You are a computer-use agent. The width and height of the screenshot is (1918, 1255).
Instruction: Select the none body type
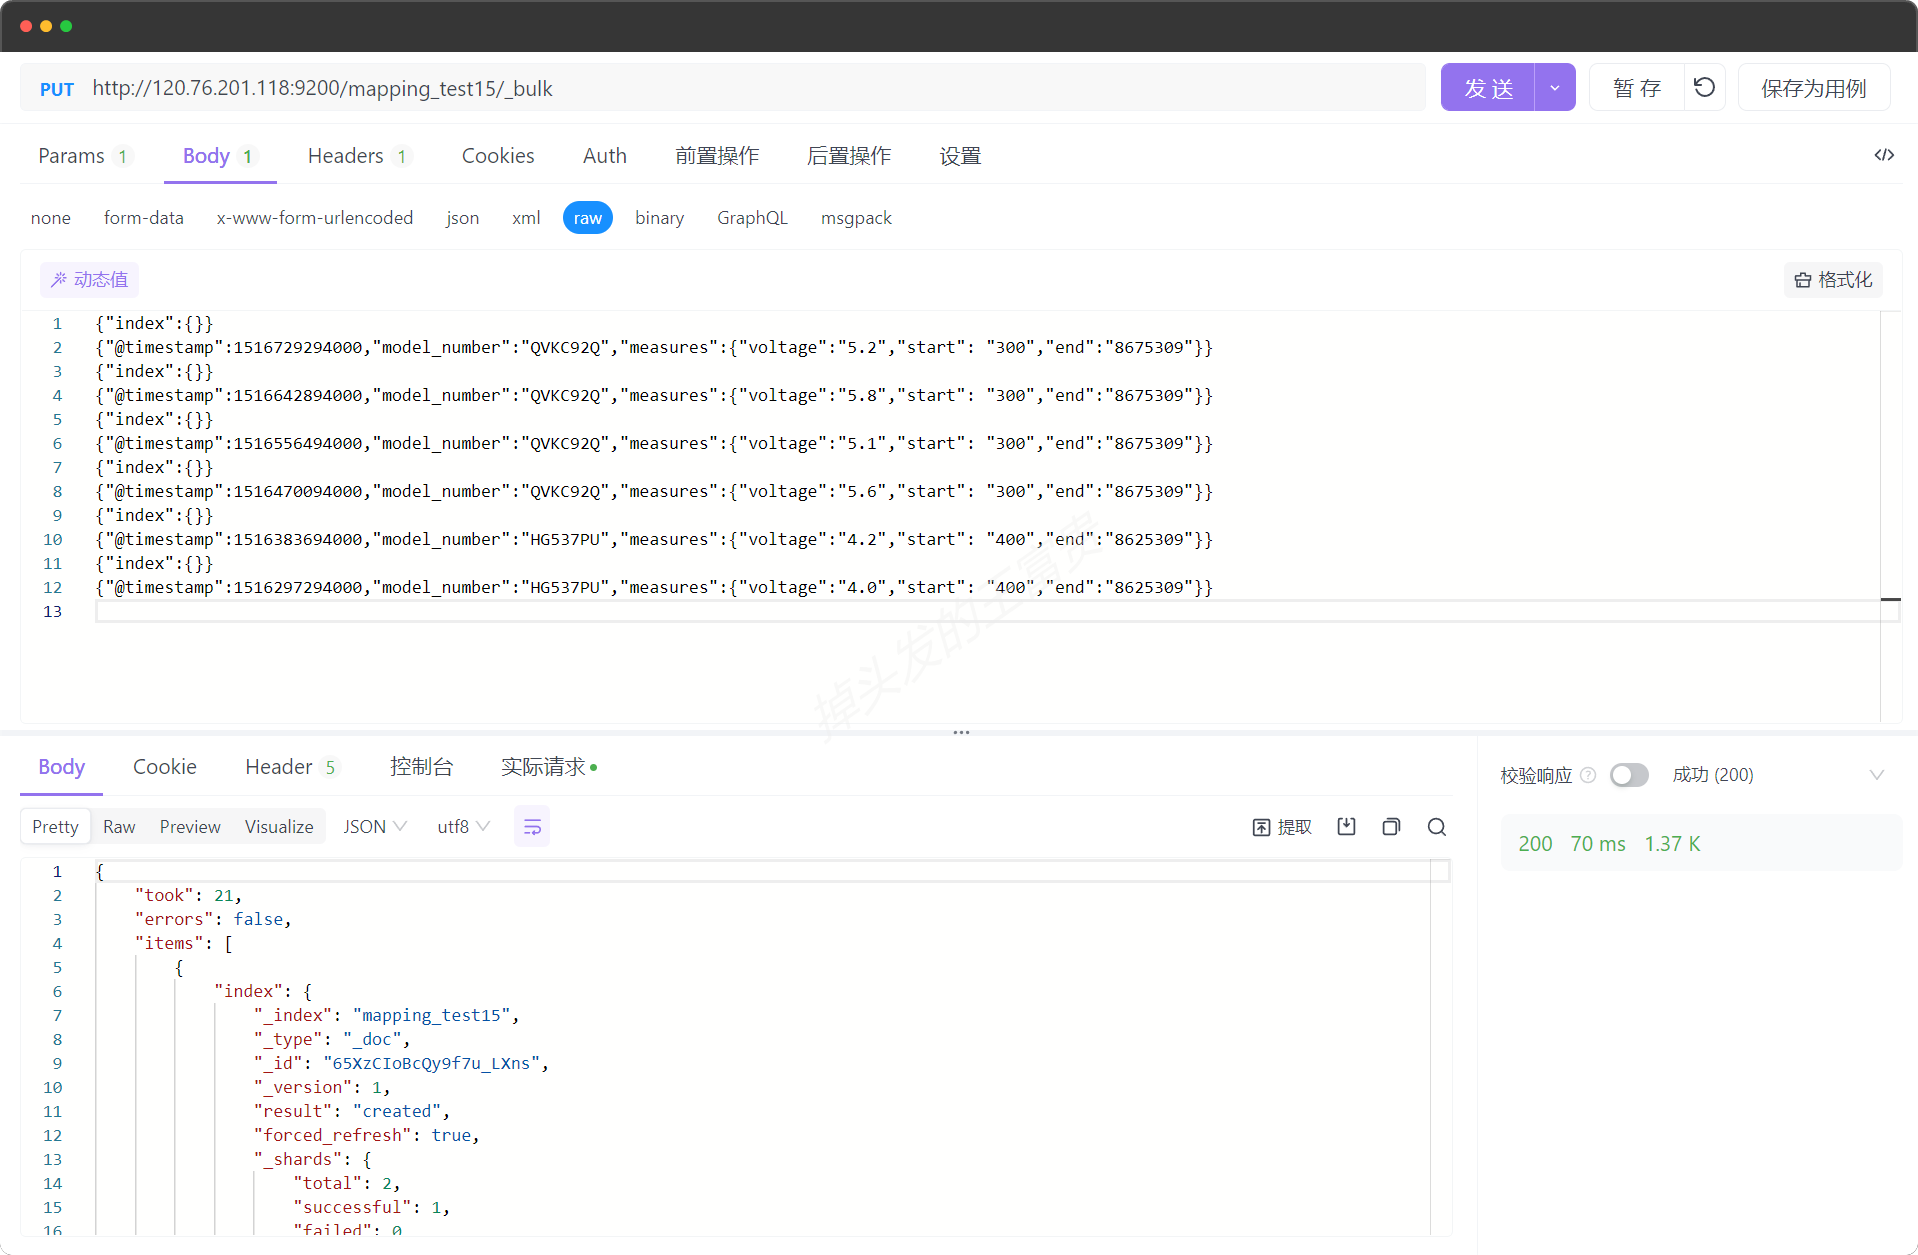[51, 218]
